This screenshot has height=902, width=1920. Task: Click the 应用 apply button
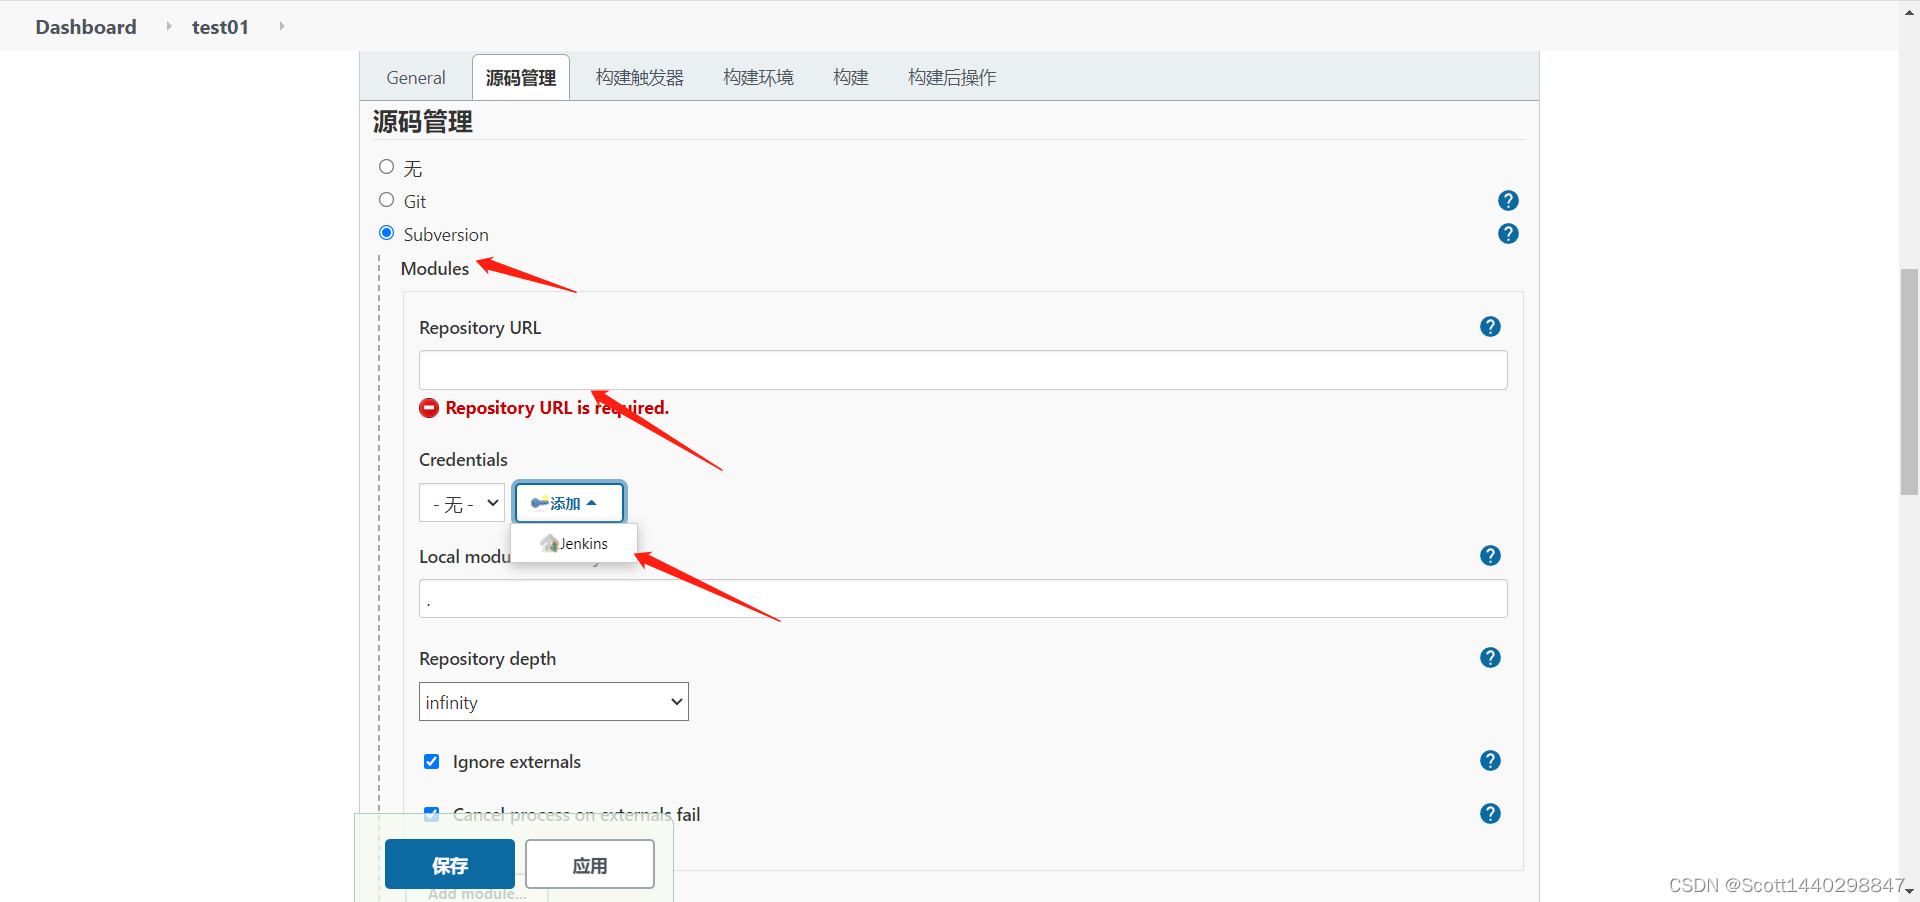590,865
